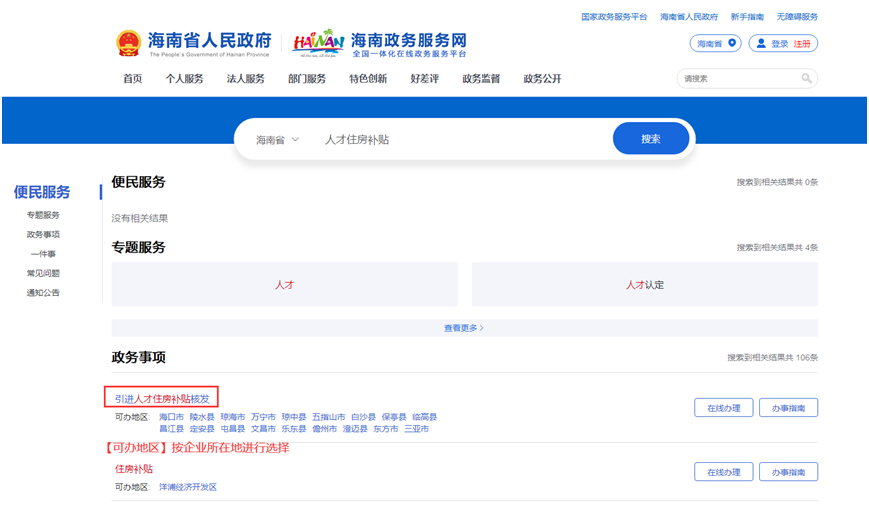Choose 临高县 as available region
Screen dimensions: 869x516
point(425,417)
